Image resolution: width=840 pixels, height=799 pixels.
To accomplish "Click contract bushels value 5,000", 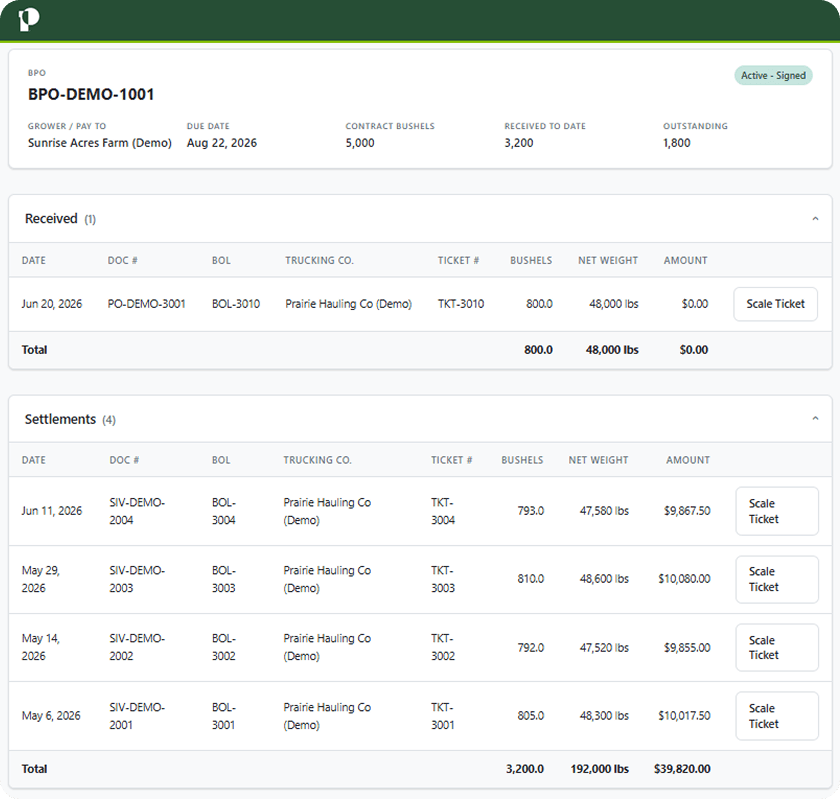I will 360,143.
